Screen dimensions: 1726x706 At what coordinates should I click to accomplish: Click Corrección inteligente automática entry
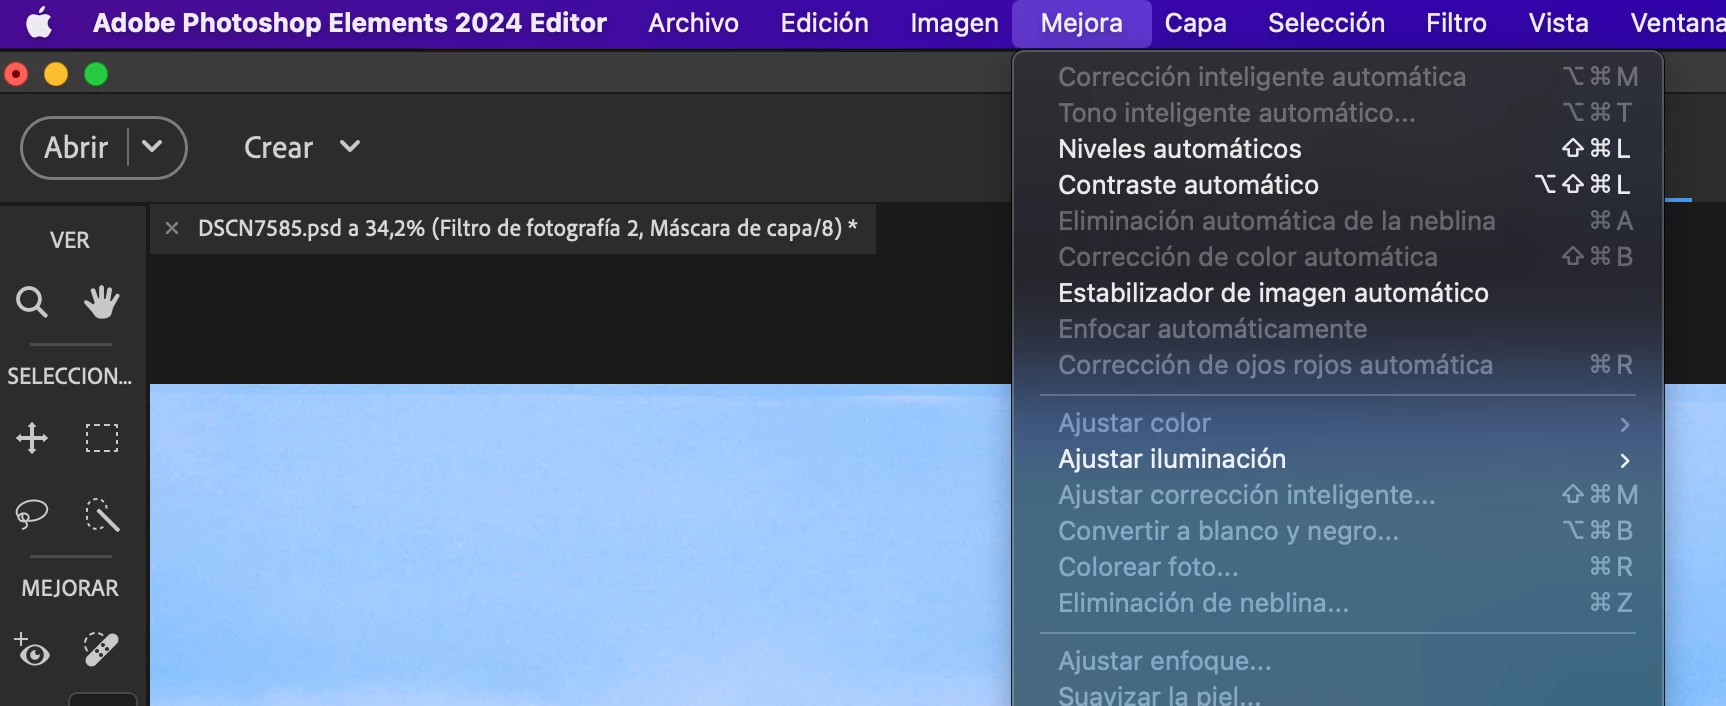coord(1338,77)
